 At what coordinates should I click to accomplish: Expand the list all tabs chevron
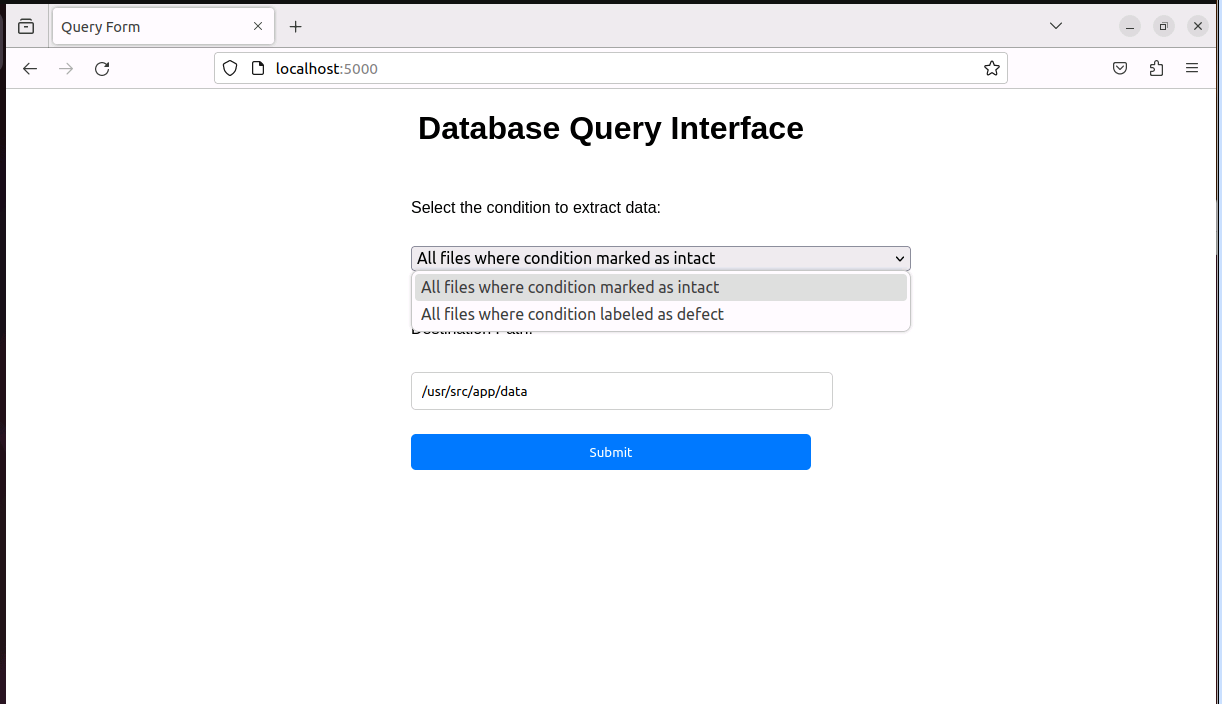coord(1055,26)
